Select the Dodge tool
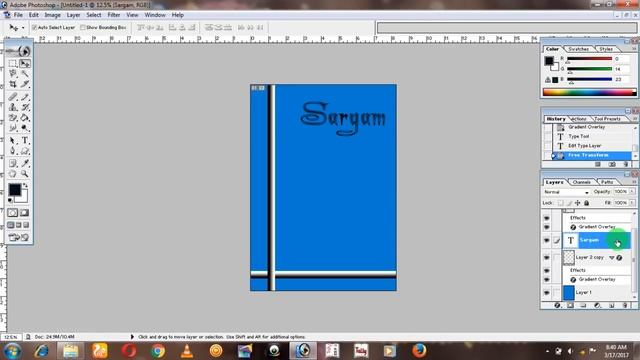640x360 pixels. pyautogui.click(x=25, y=128)
